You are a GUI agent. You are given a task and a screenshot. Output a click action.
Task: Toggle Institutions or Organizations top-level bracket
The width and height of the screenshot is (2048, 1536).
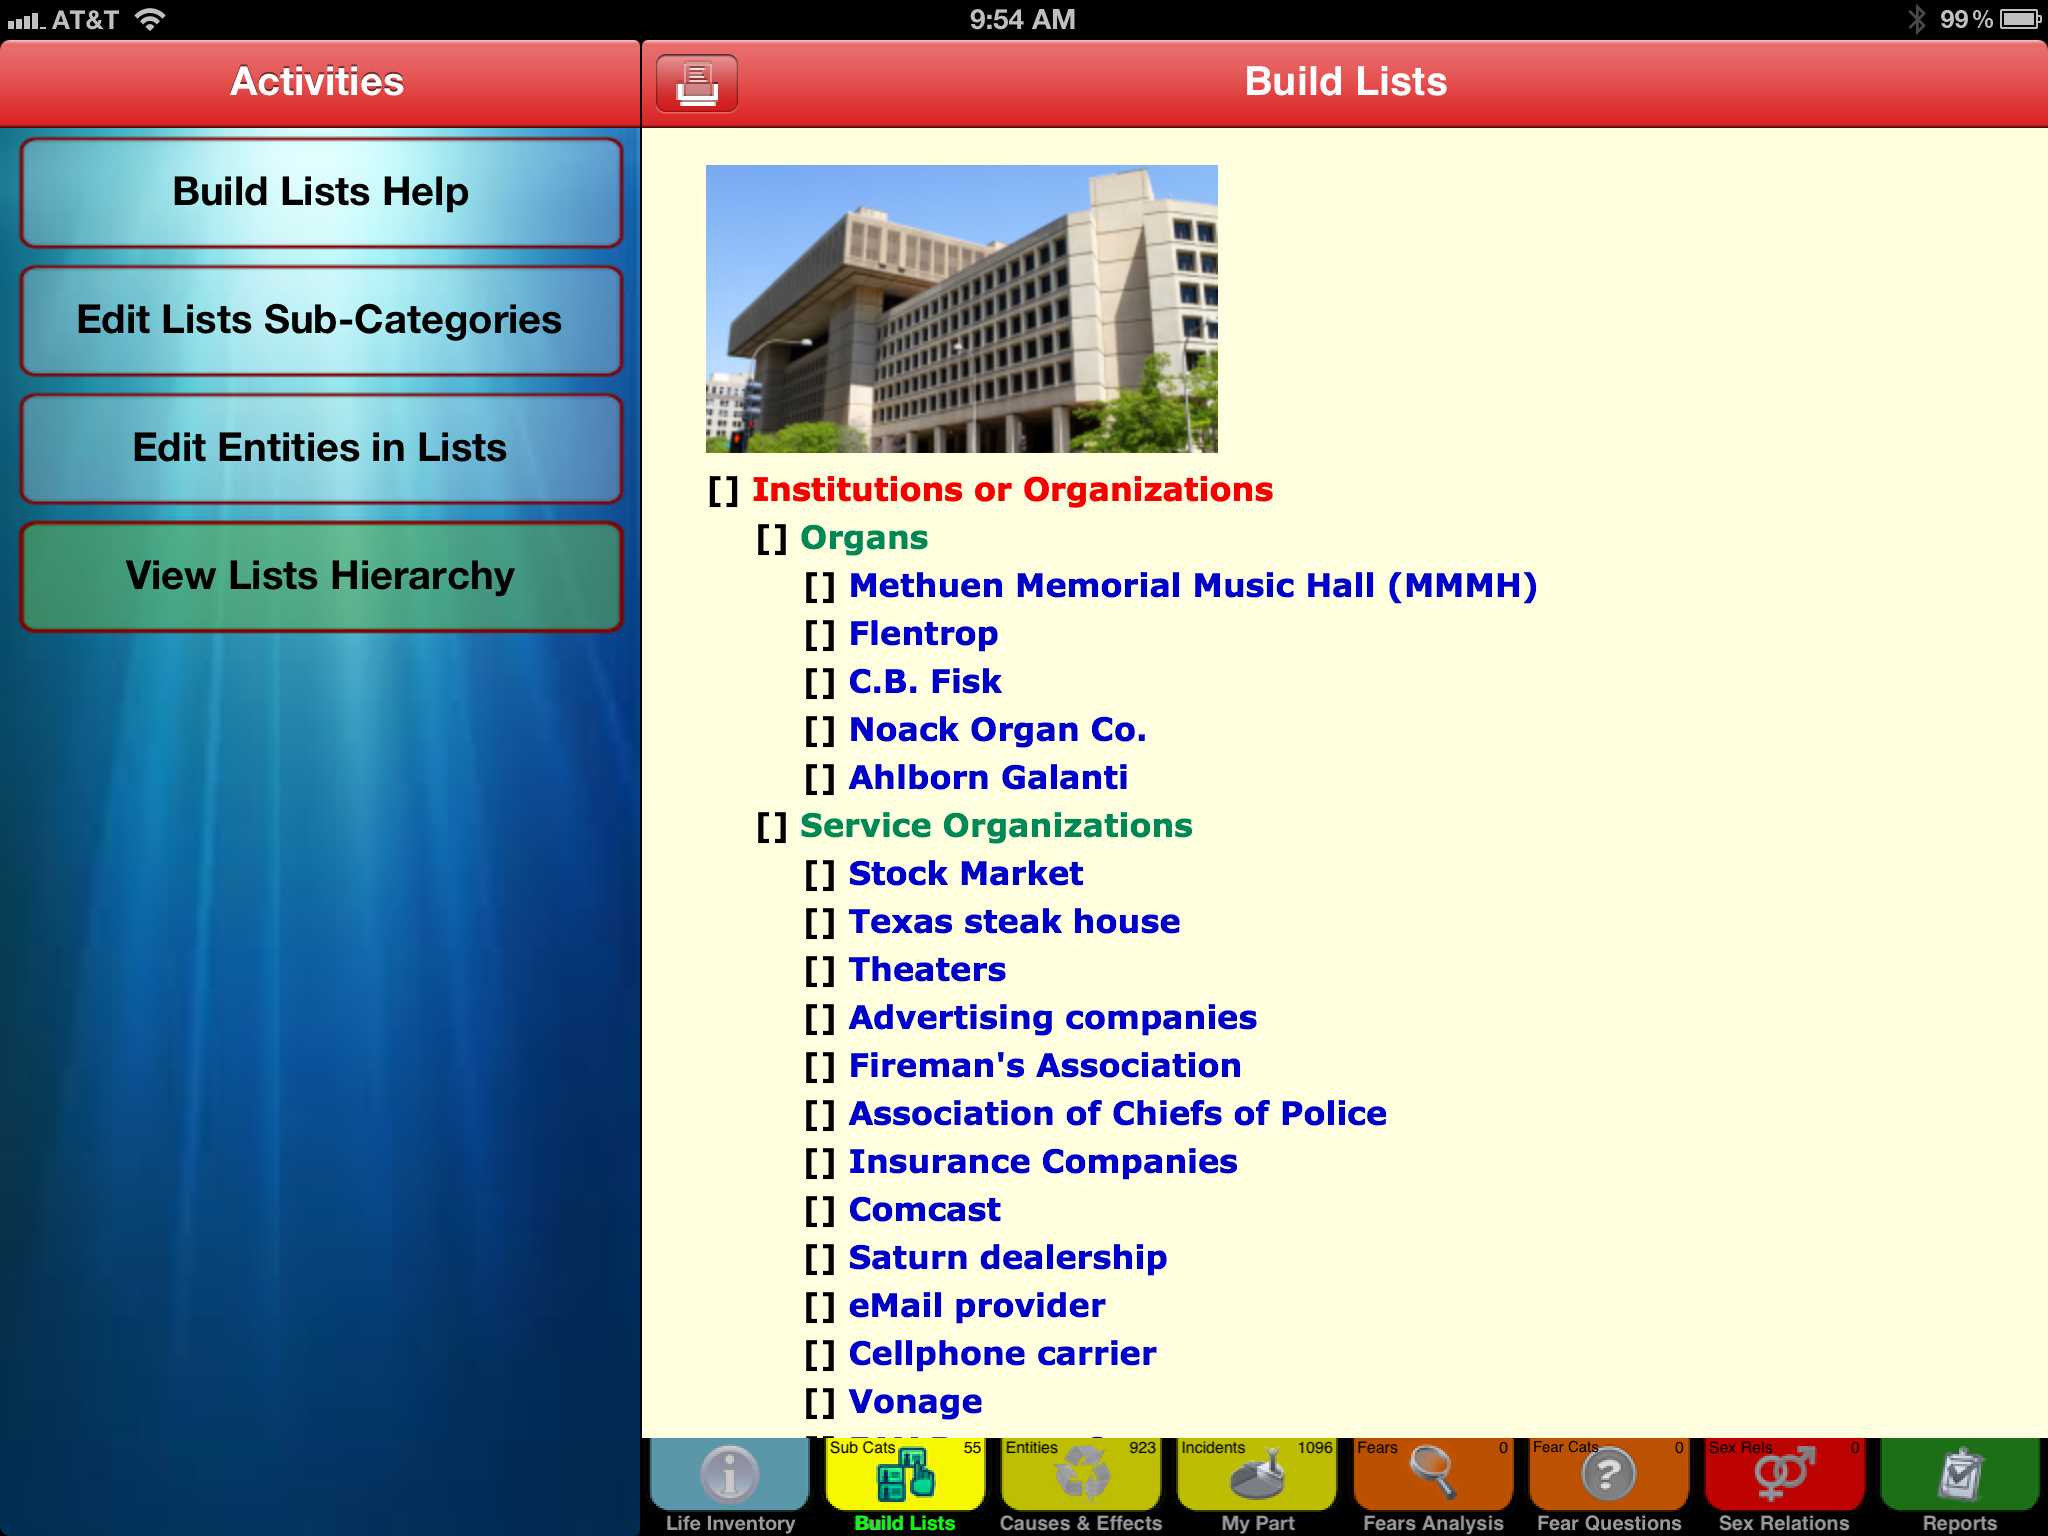point(723,491)
